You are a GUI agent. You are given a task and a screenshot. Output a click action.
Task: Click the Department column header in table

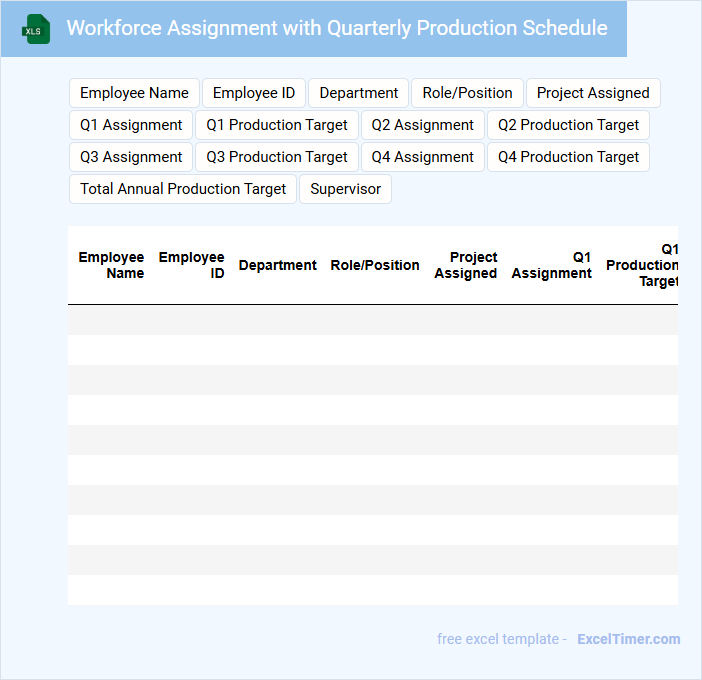277,265
